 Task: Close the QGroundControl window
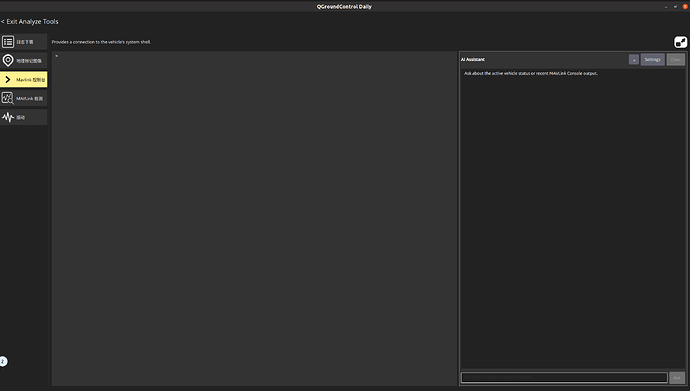(685, 7)
